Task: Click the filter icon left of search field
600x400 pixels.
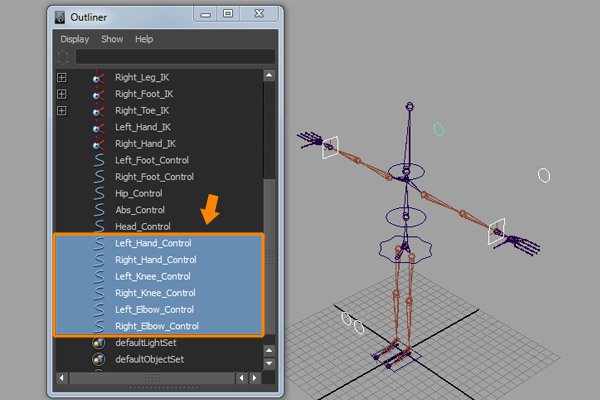Action: (x=63, y=57)
